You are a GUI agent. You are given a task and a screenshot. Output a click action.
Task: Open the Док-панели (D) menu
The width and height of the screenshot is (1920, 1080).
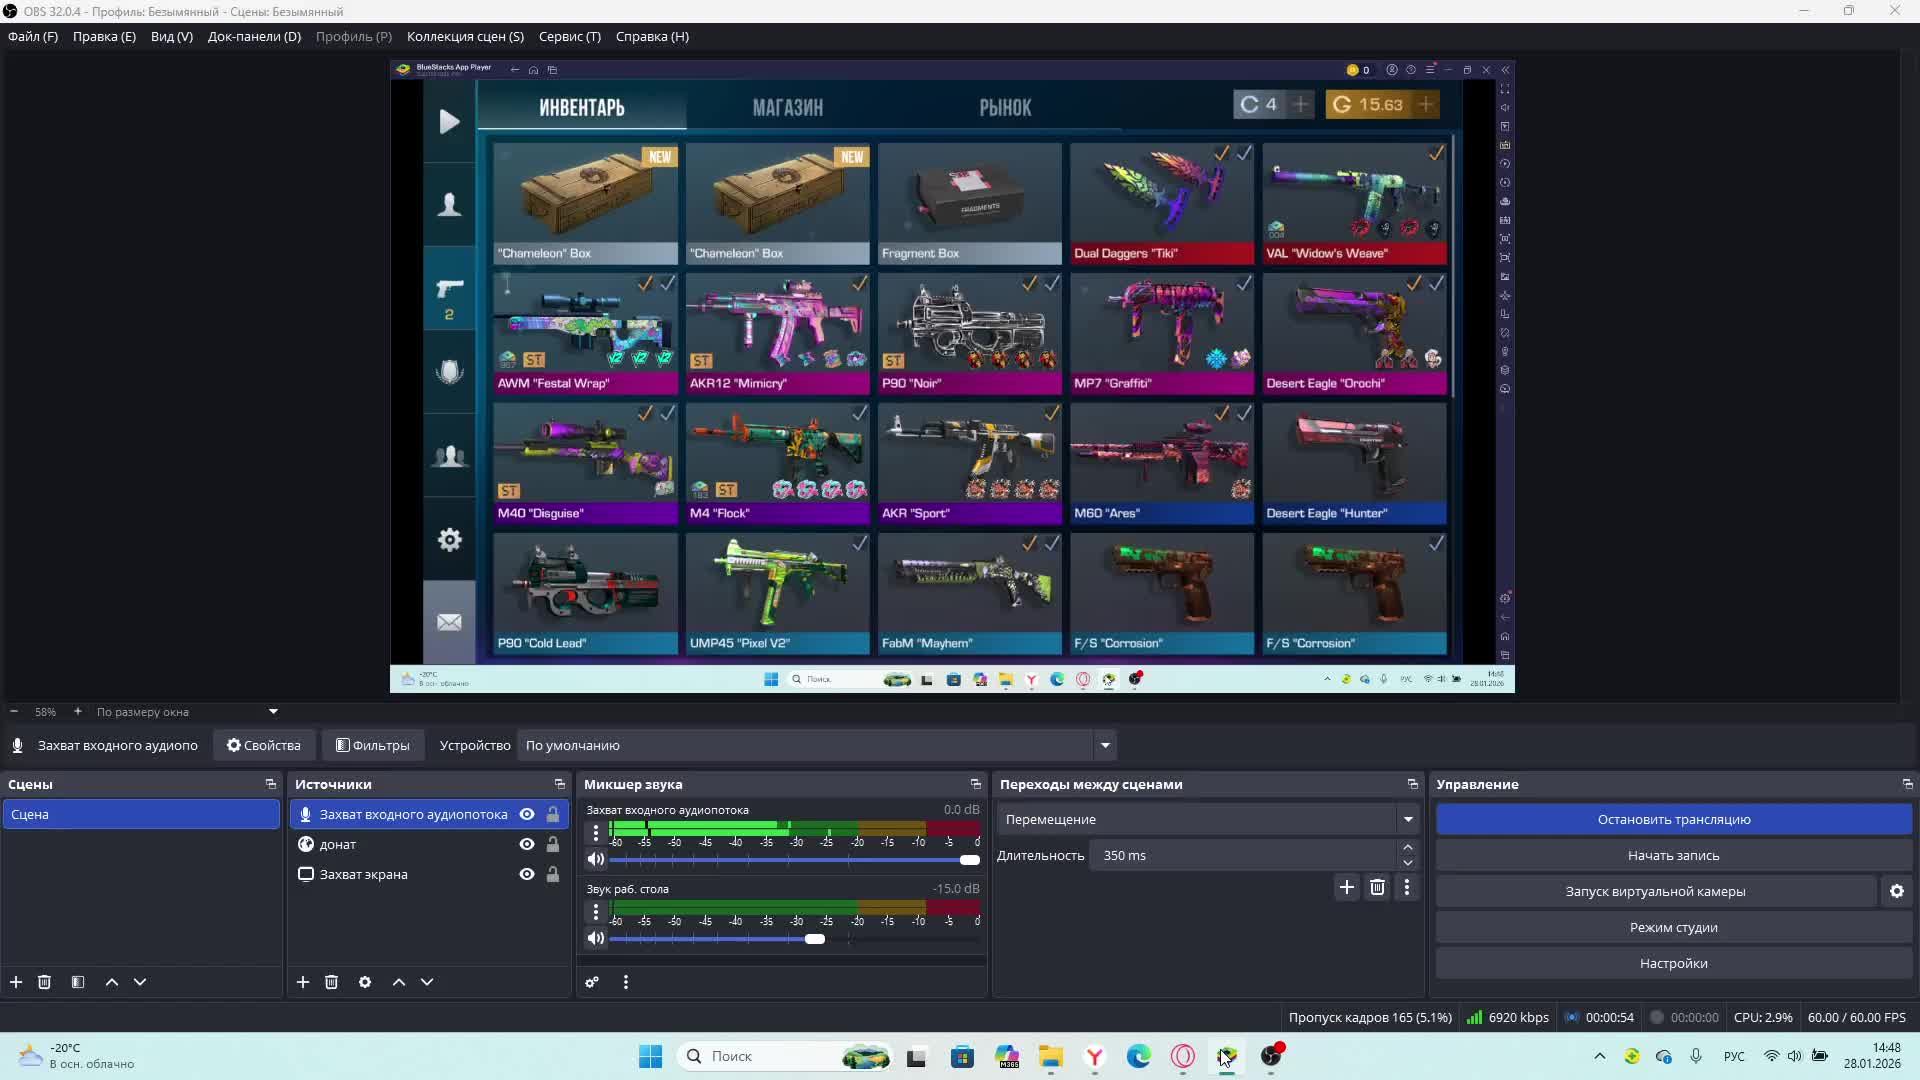tap(254, 36)
